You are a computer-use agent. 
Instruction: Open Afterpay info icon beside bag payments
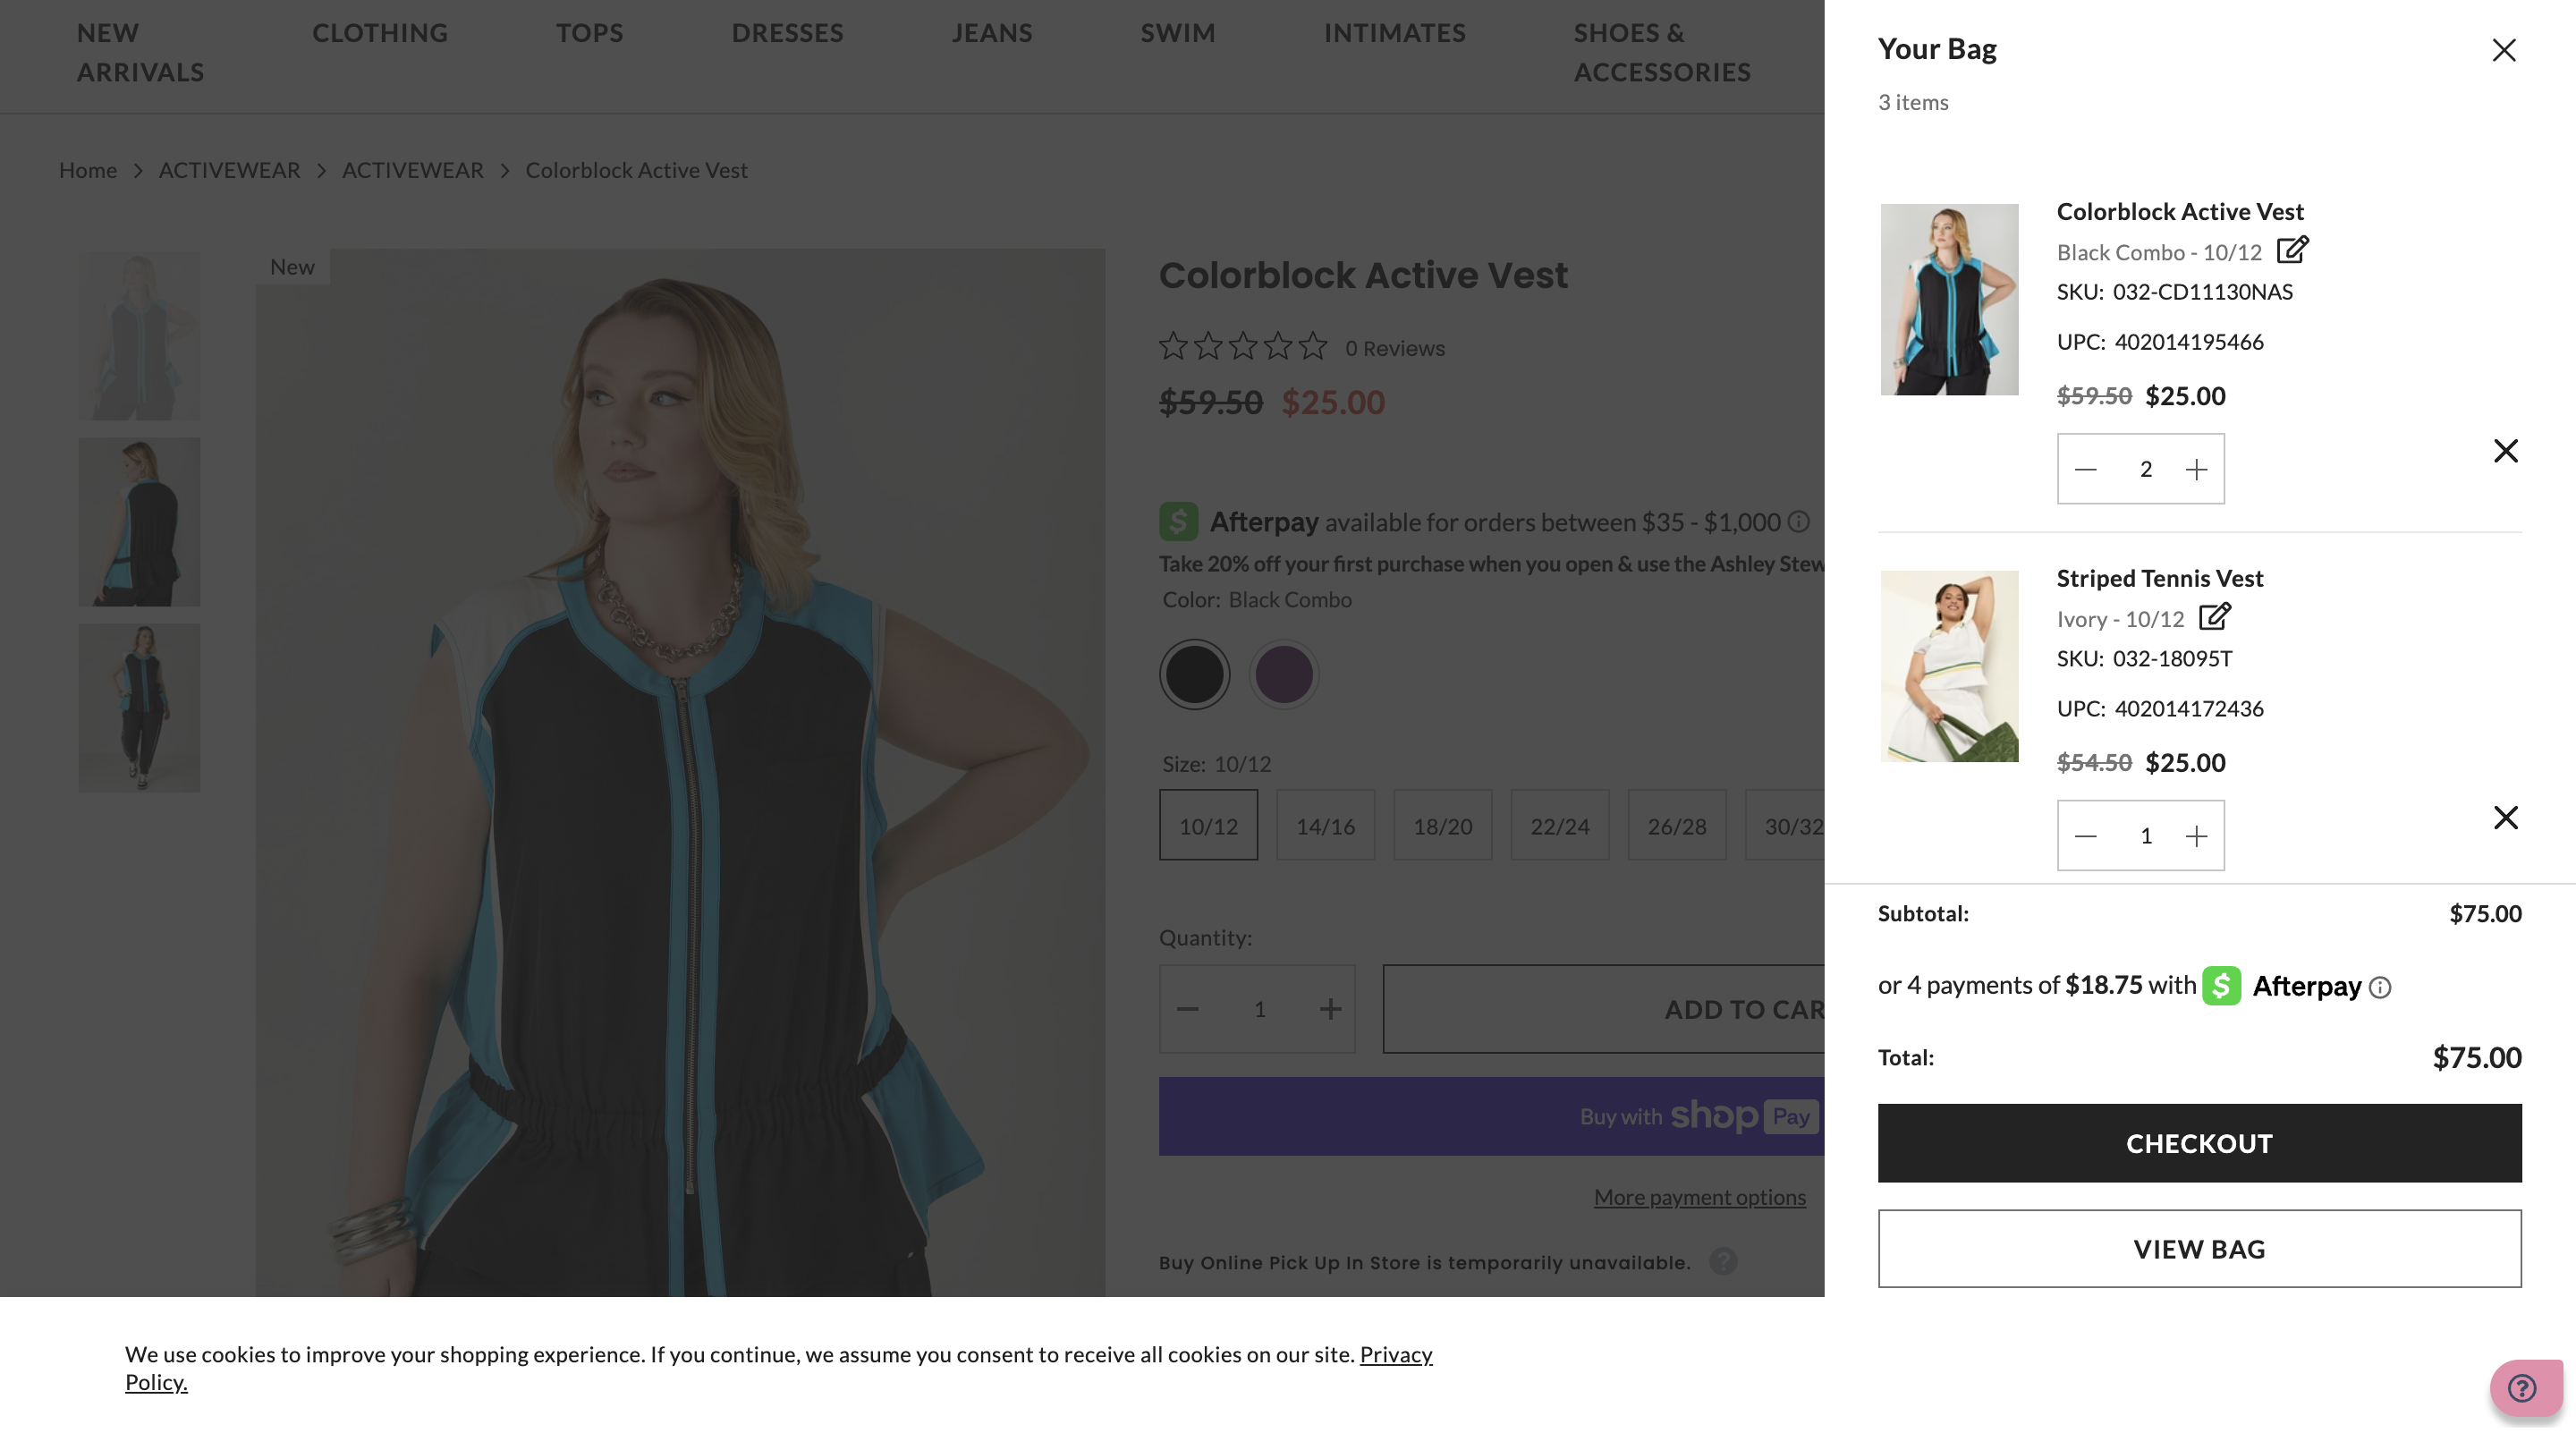2380,988
